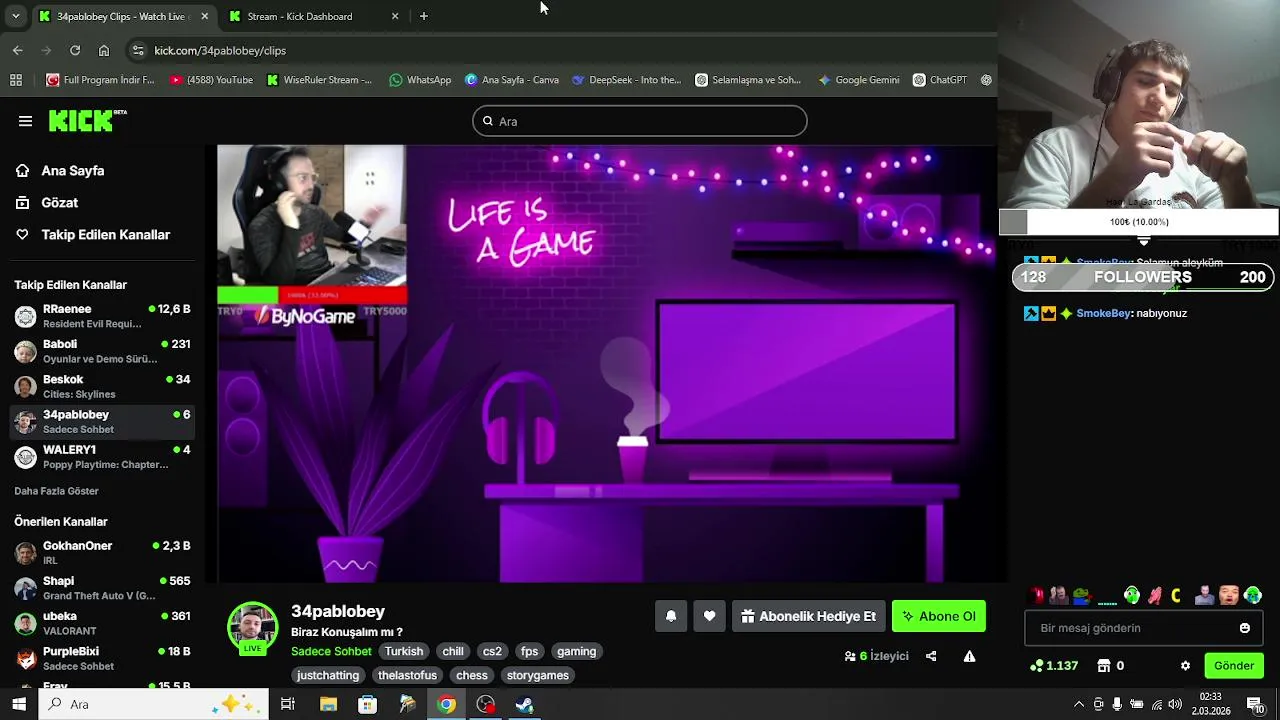Open Baboli channel in sidebar
Screen dimensions: 1280x720
pyautogui.click(x=102, y=351)
